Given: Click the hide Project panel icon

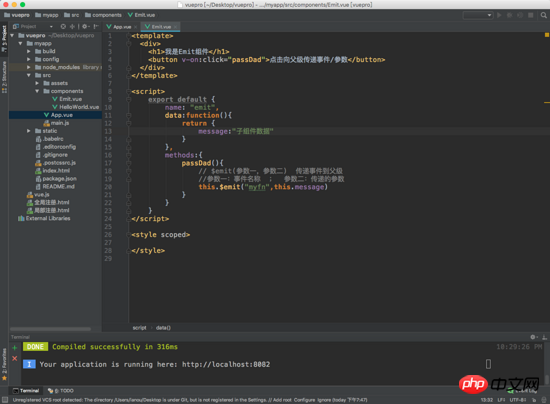Looking at the screenshot, I should (x=96, y=26).
